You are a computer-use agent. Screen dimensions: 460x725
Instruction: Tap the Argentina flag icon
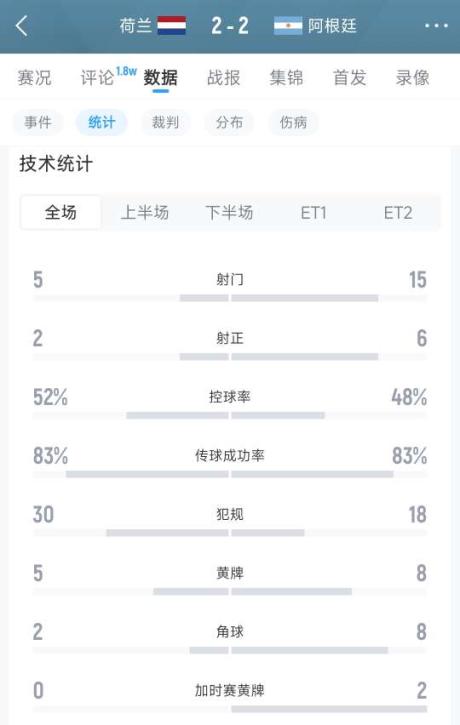(288, 26)
